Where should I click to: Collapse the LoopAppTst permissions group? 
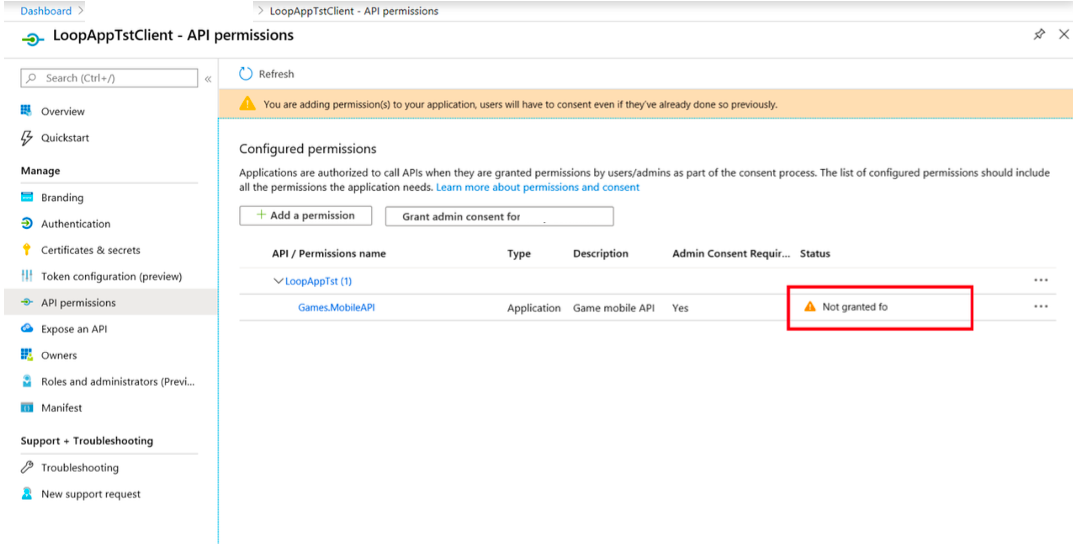click(x=278, y=281)
